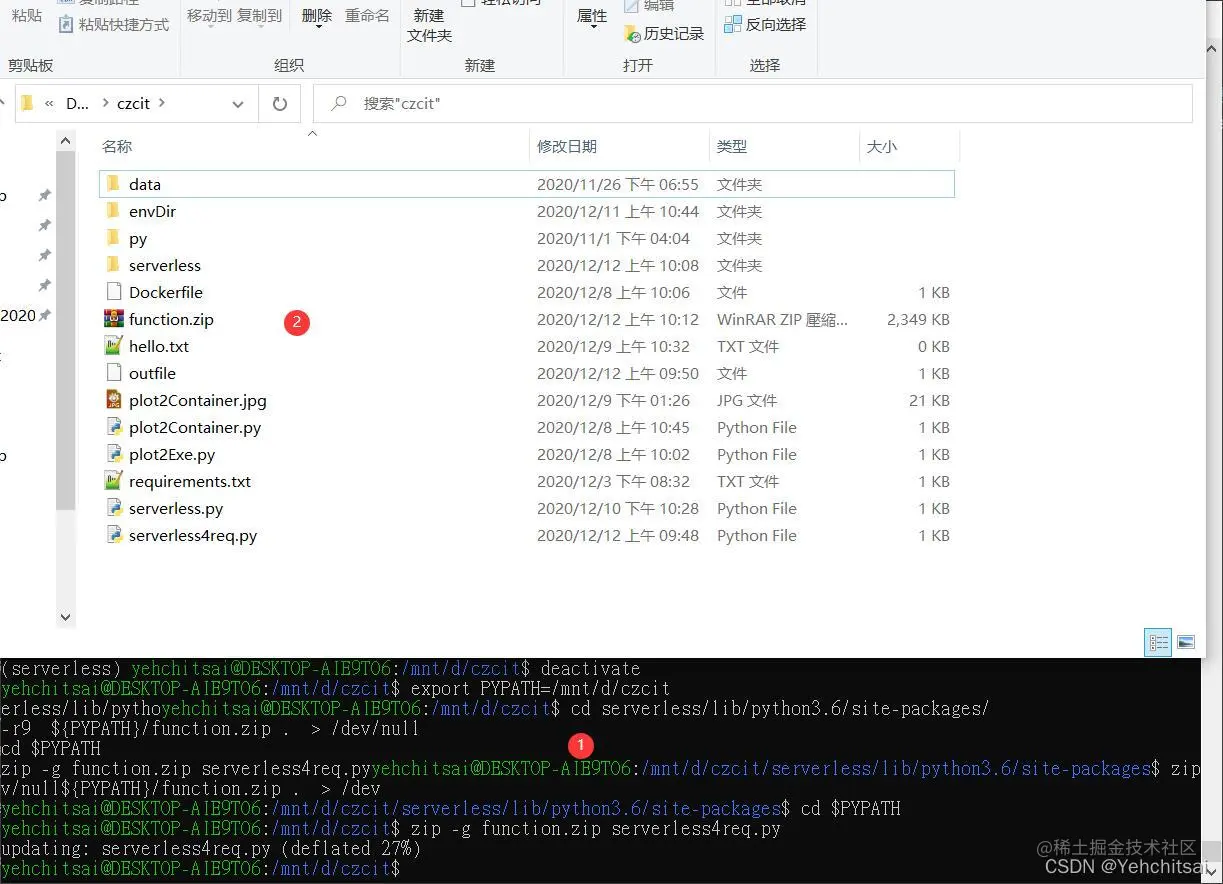
Task: Switch to large icons view layout icon
Action: (1186, 642)
